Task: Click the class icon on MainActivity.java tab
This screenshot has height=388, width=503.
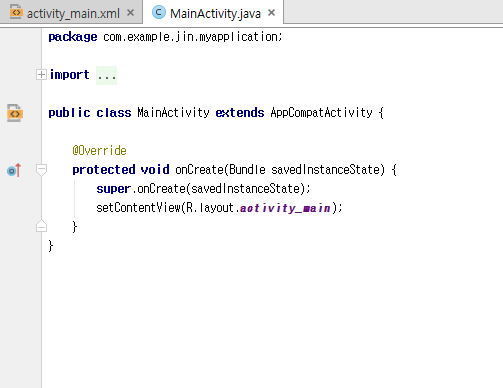Action: (159, 12)
